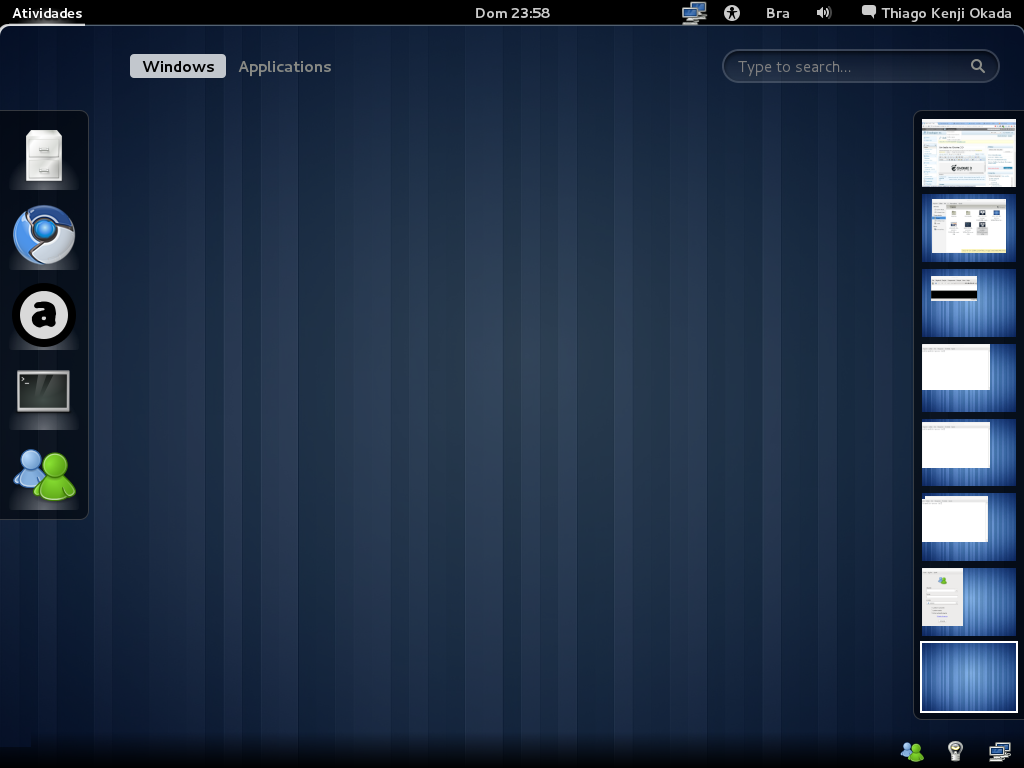This screenshot has width=1024, height=768.
Task: Select the Windows tab
Action: [178, 66]
